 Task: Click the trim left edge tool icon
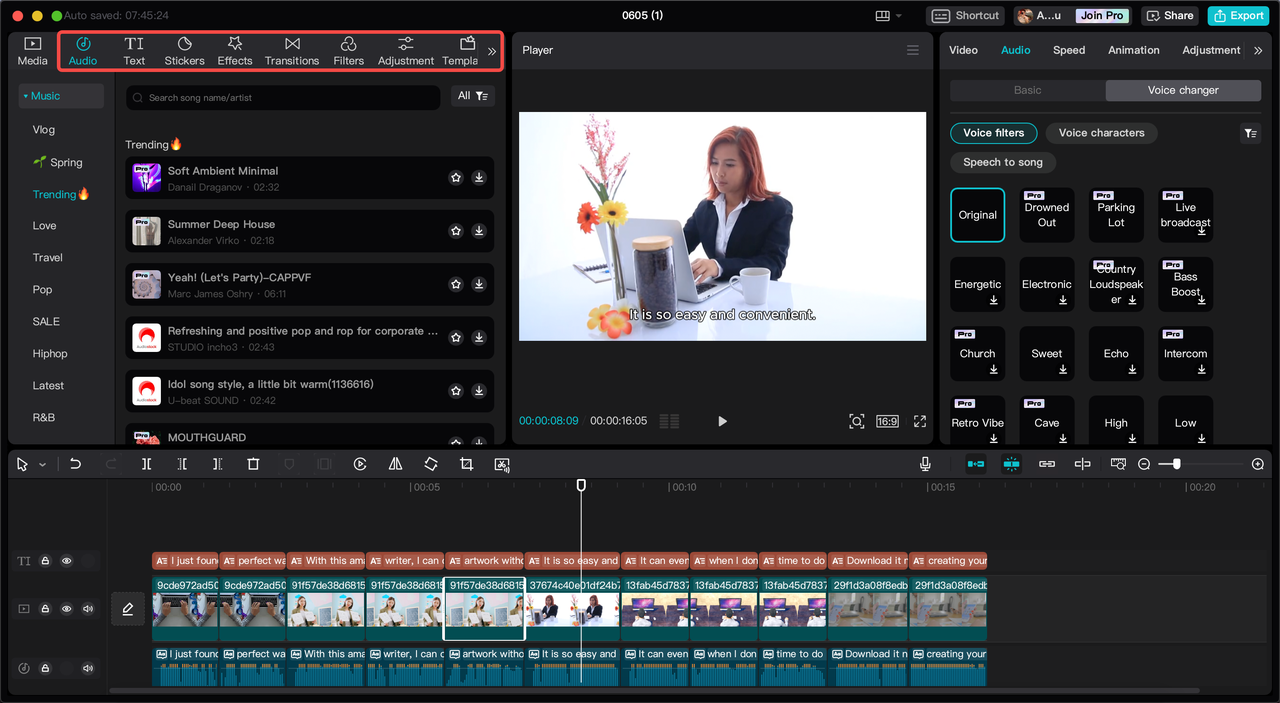click(x=182, y=464)
